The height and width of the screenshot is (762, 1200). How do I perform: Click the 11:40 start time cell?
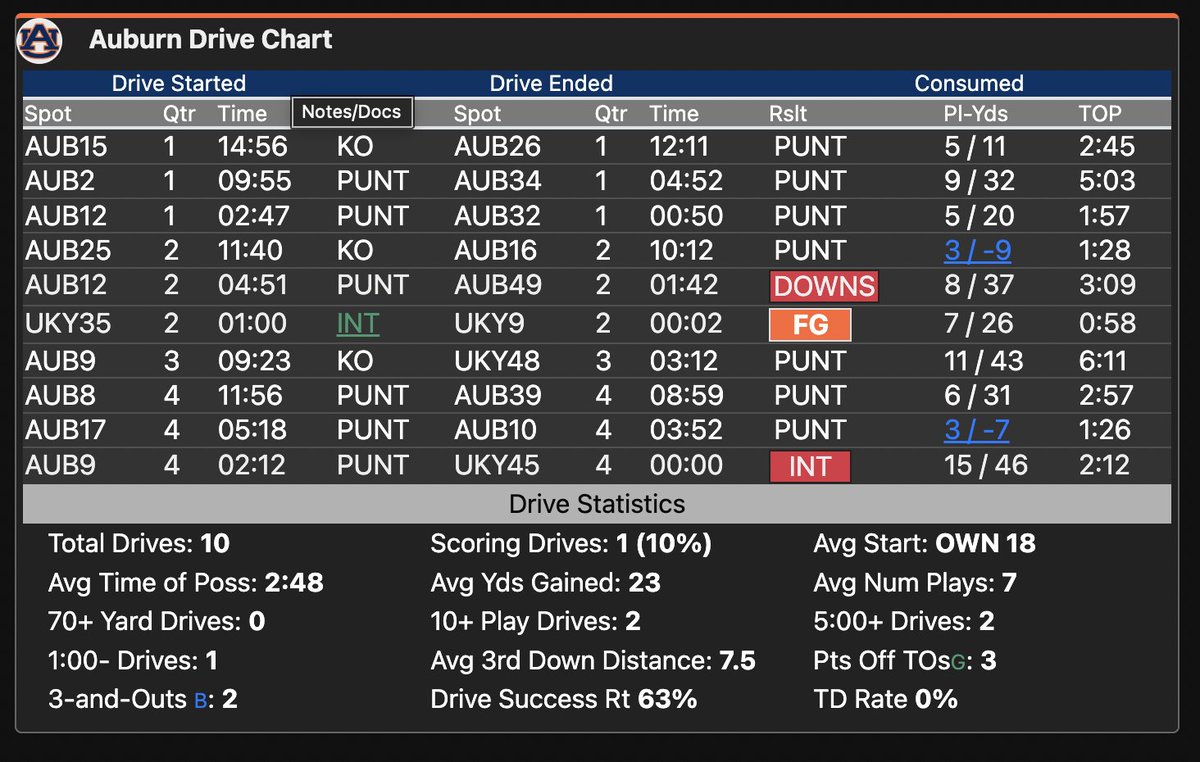click(x=250, y=250)
